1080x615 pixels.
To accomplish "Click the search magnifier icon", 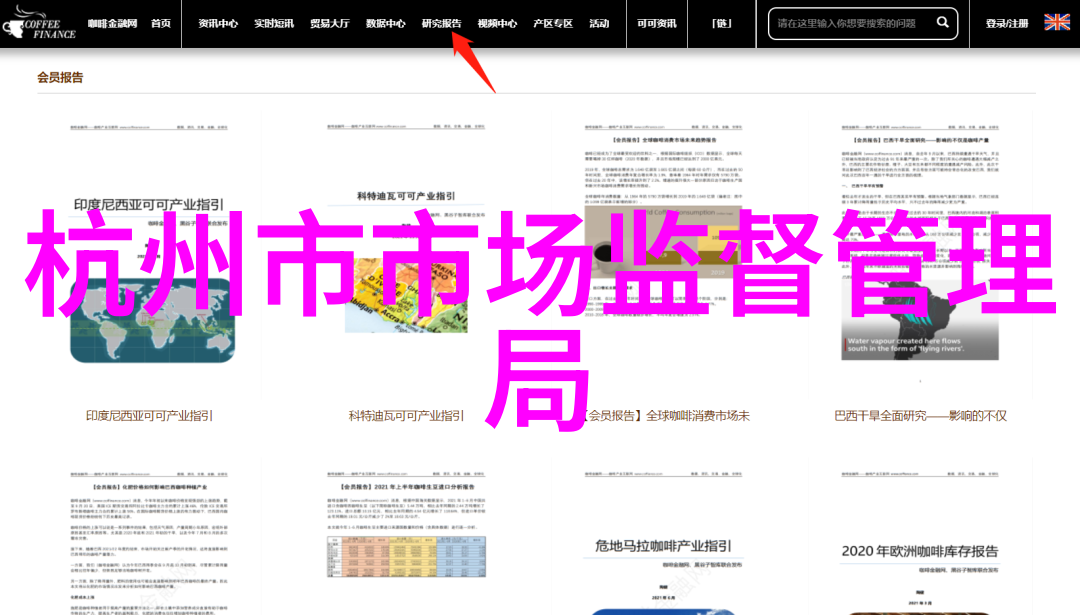I will [942, 23].
